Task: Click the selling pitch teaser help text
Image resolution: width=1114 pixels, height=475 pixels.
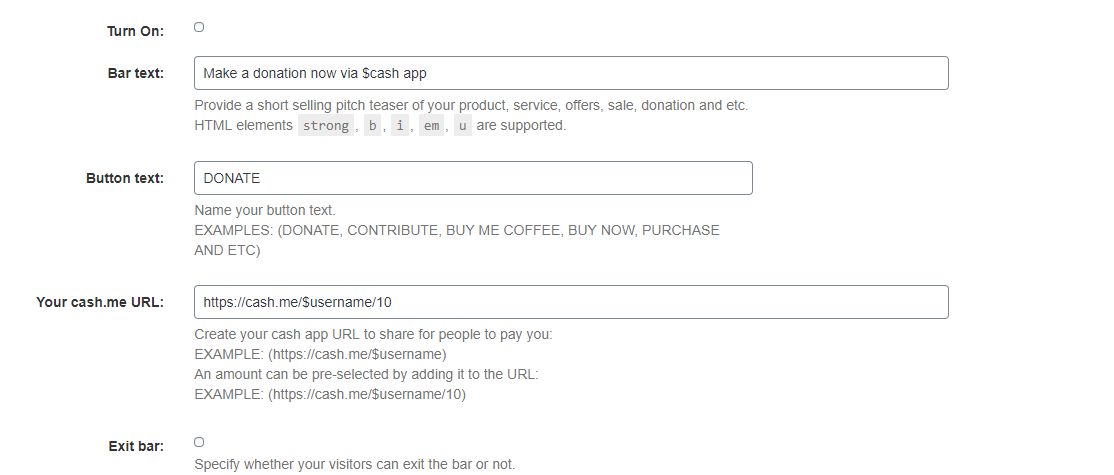Action: (x=470, y=105)
